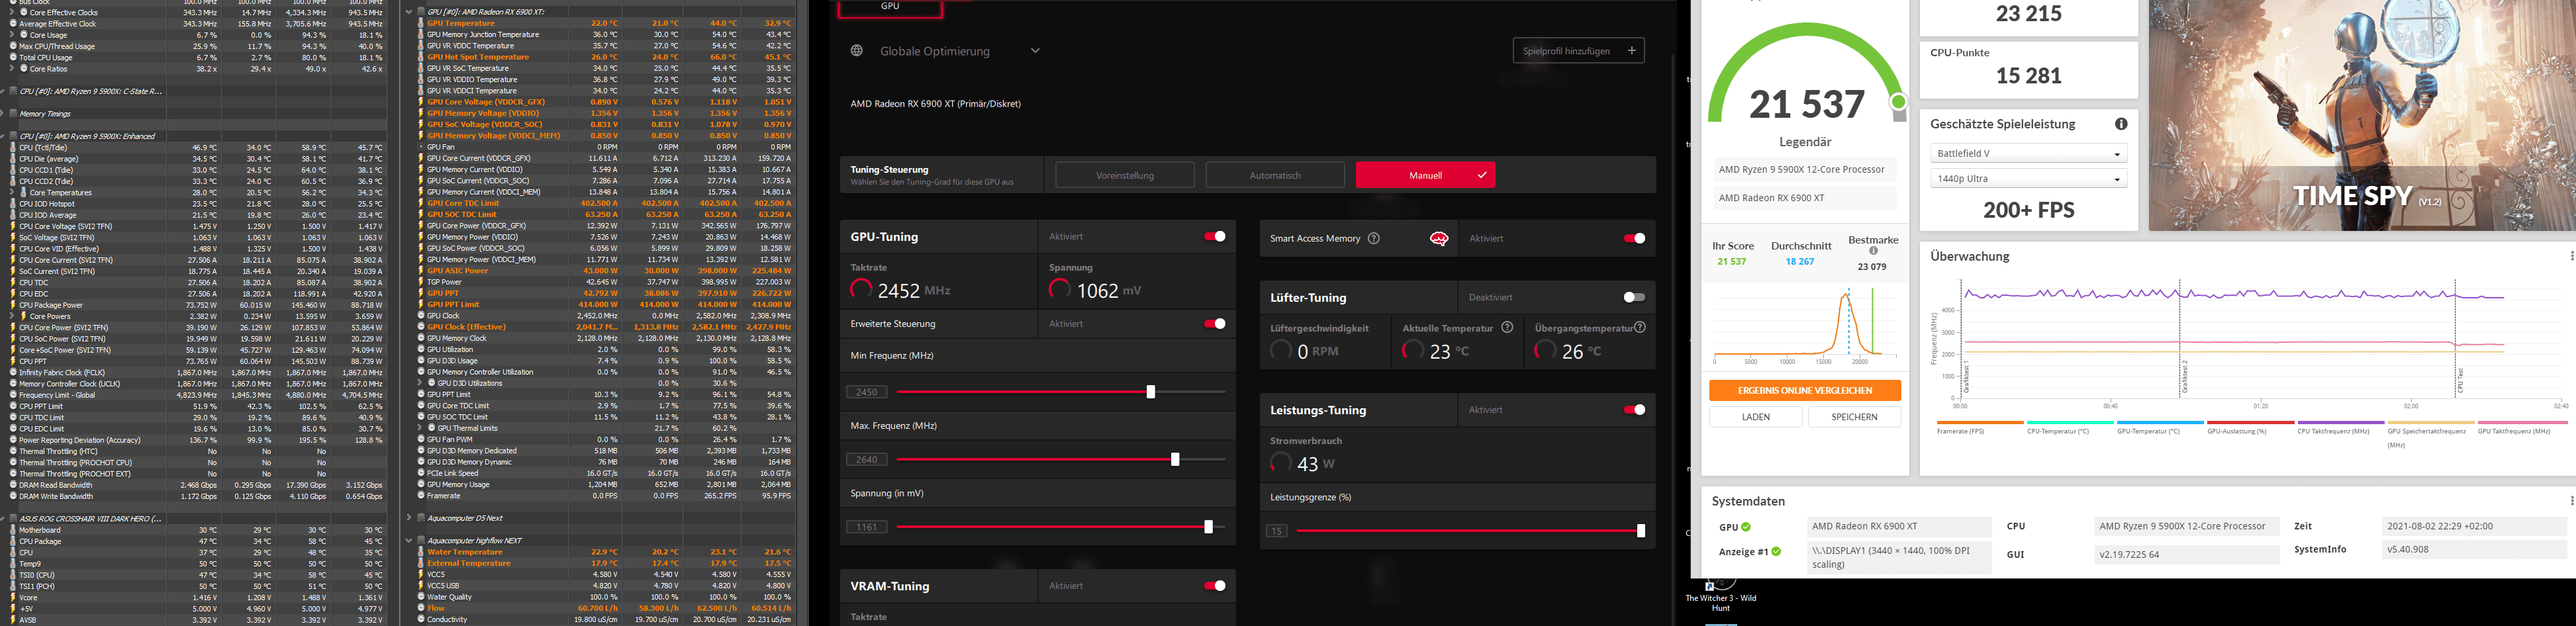Click the red brain icon for Smart Access Memory
Viewport: 2576px width, 626px height.
pos(1439,238)
